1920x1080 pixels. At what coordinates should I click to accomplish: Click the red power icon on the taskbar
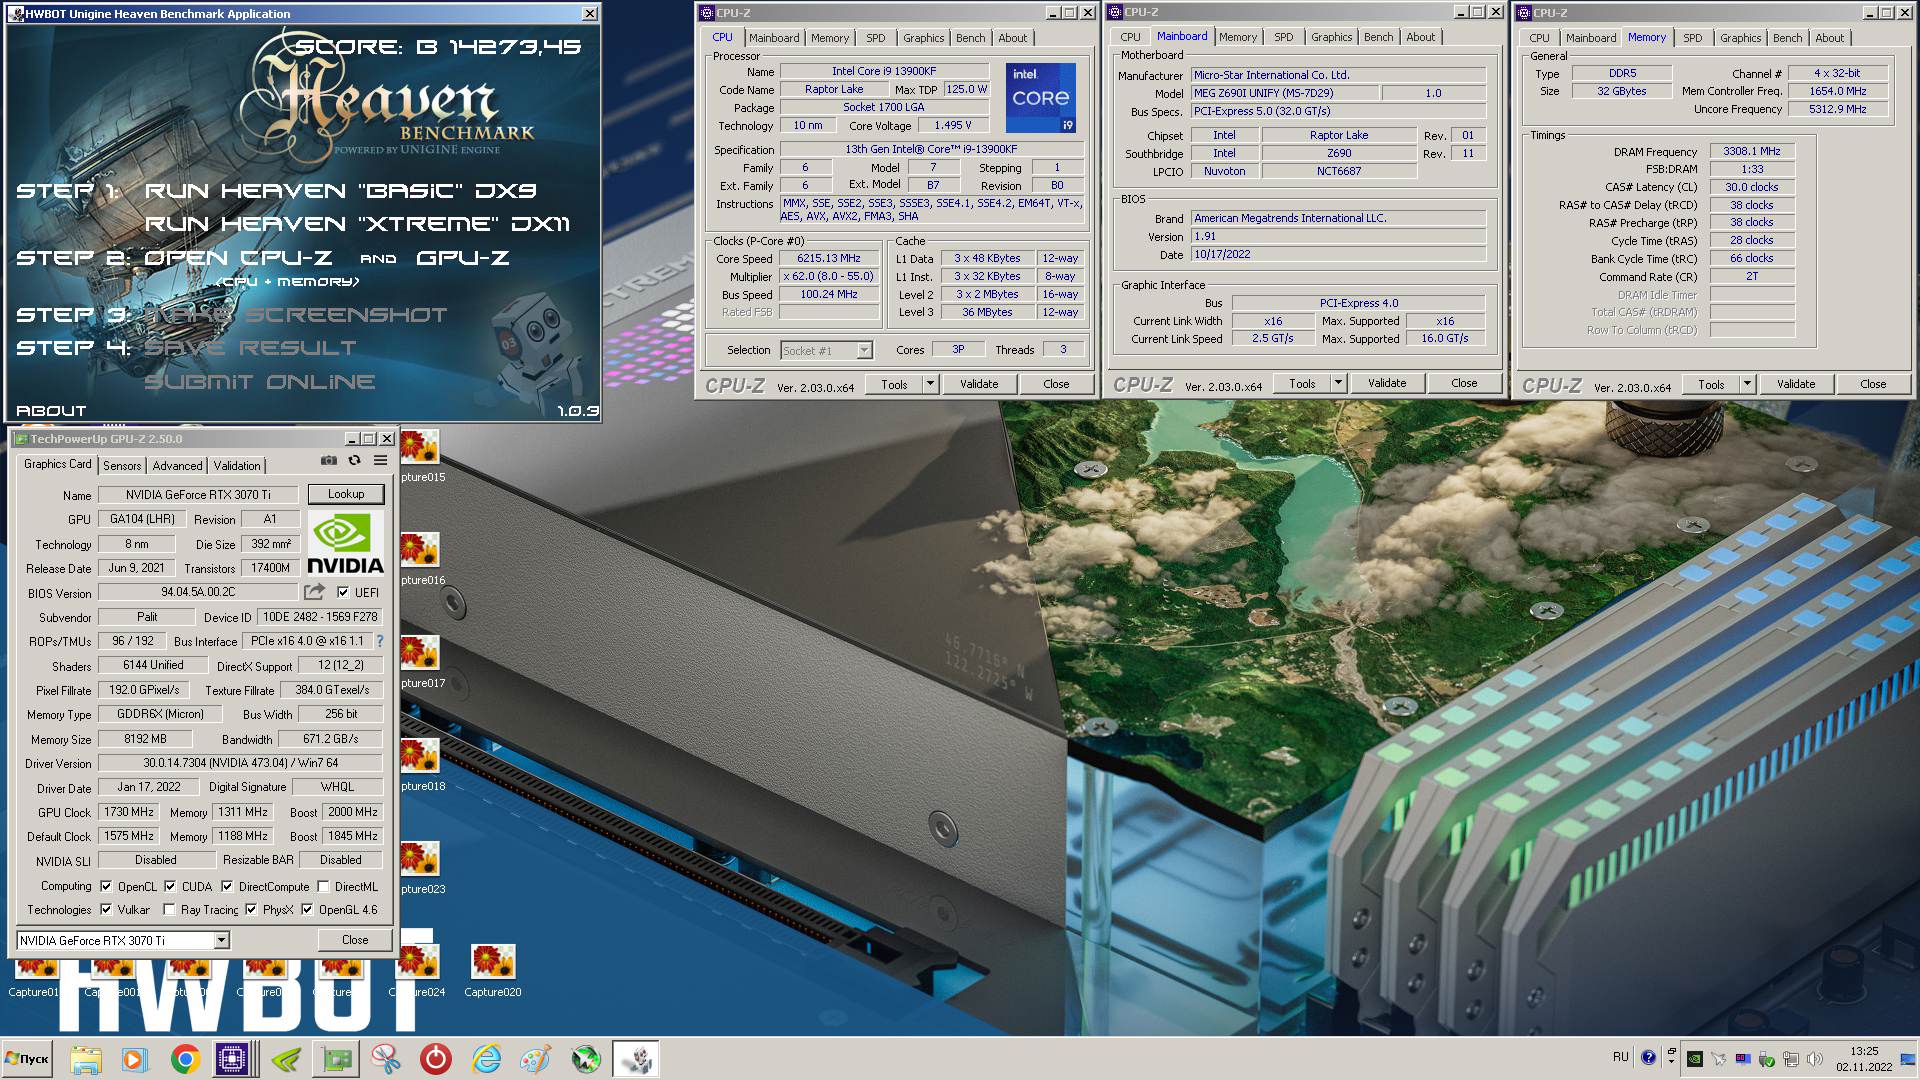point(436,1059)
